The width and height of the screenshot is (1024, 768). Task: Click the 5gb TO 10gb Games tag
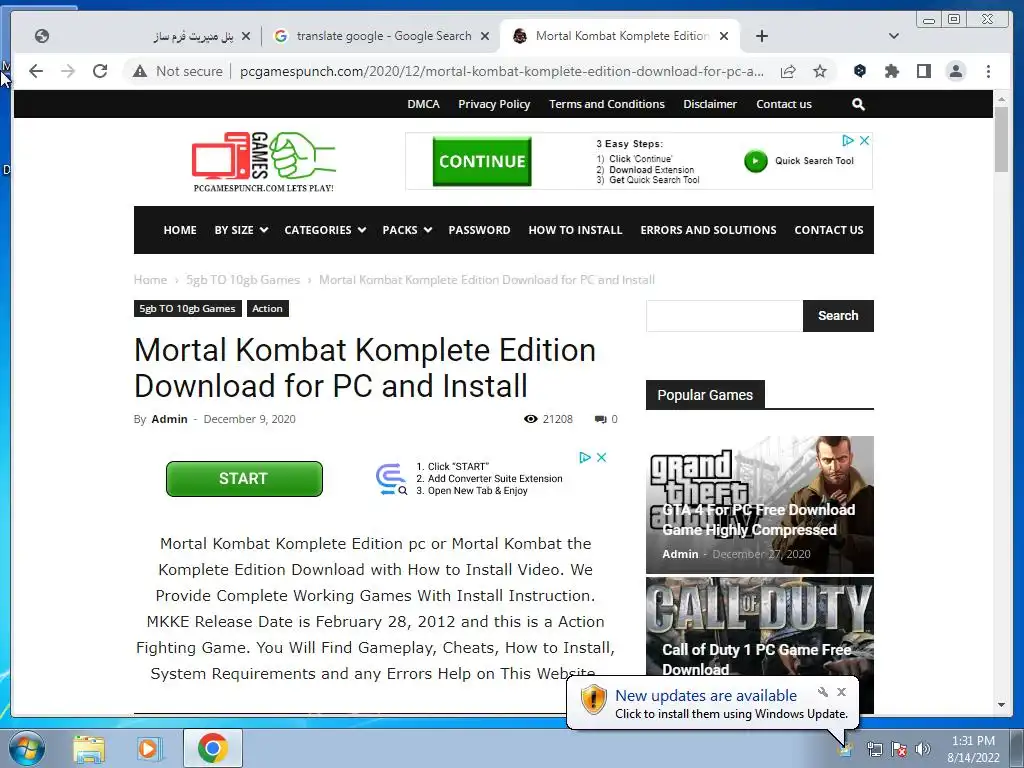point(187,308)
